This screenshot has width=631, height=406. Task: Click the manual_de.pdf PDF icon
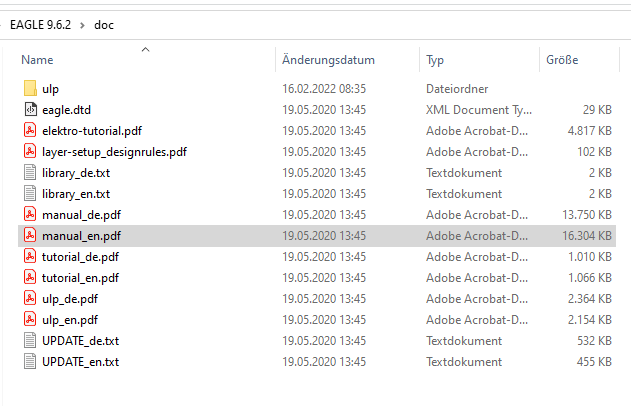[29, 215]
